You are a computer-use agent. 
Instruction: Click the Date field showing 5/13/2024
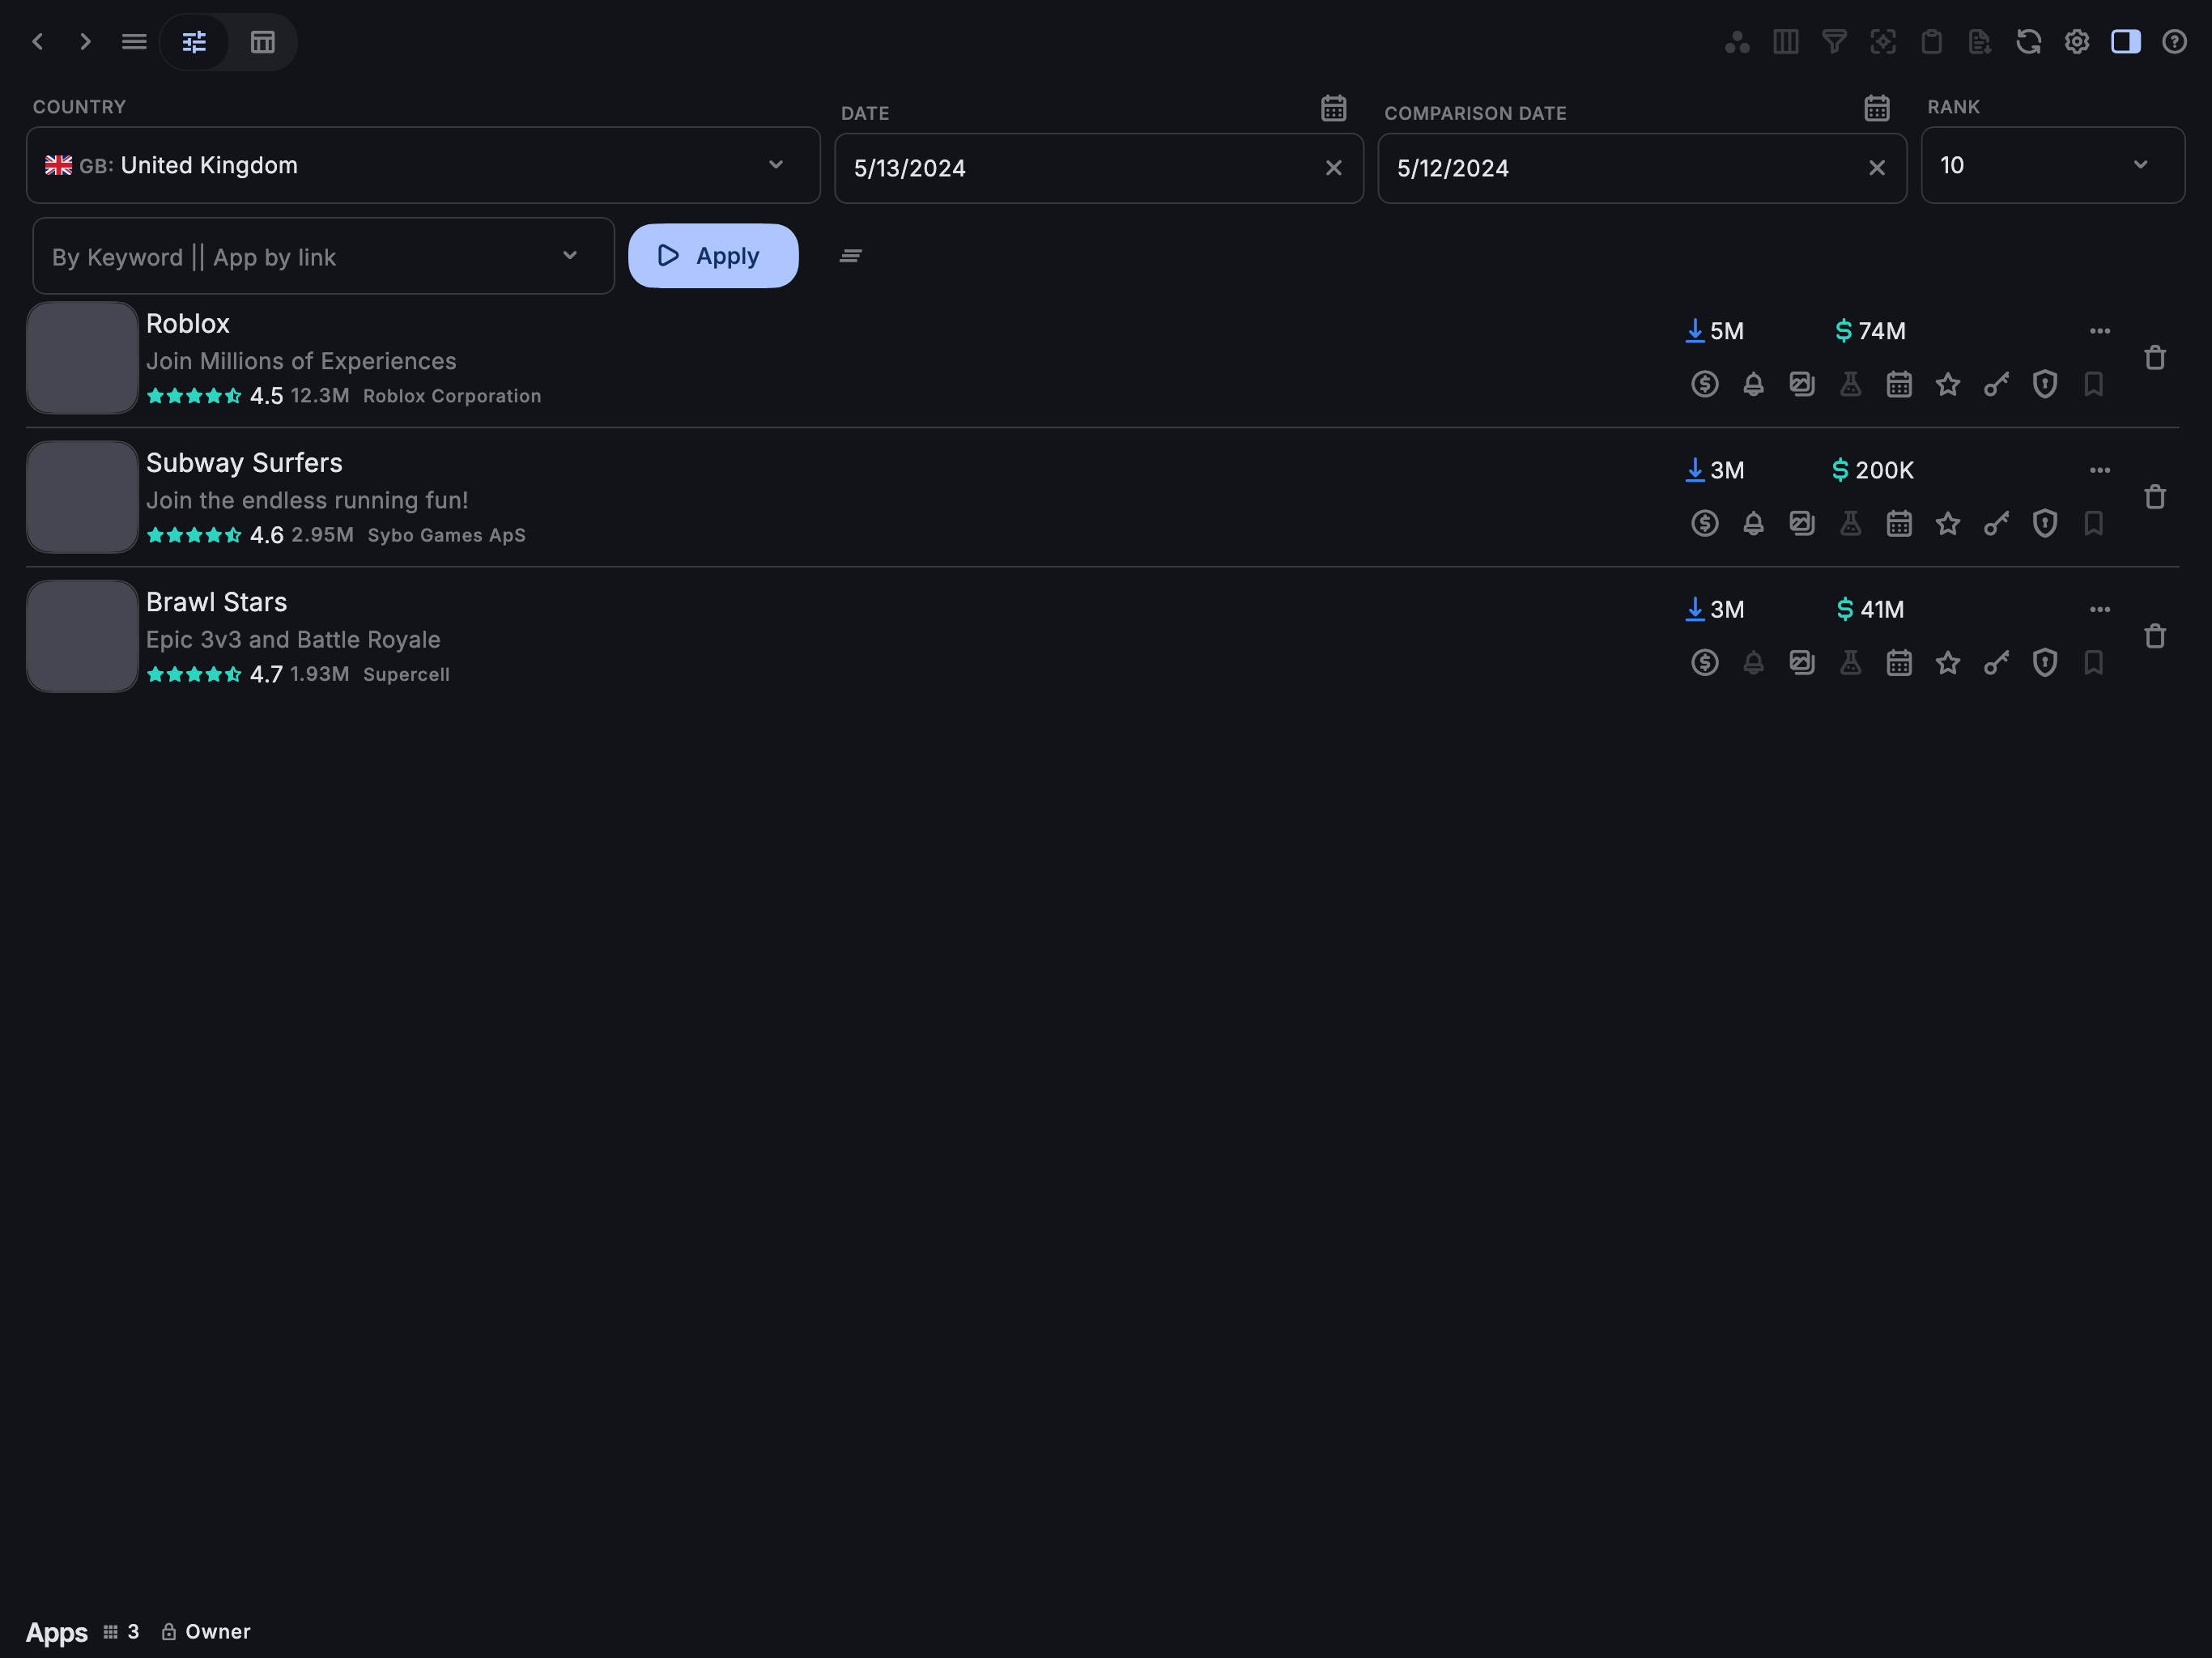point(1099,168)
